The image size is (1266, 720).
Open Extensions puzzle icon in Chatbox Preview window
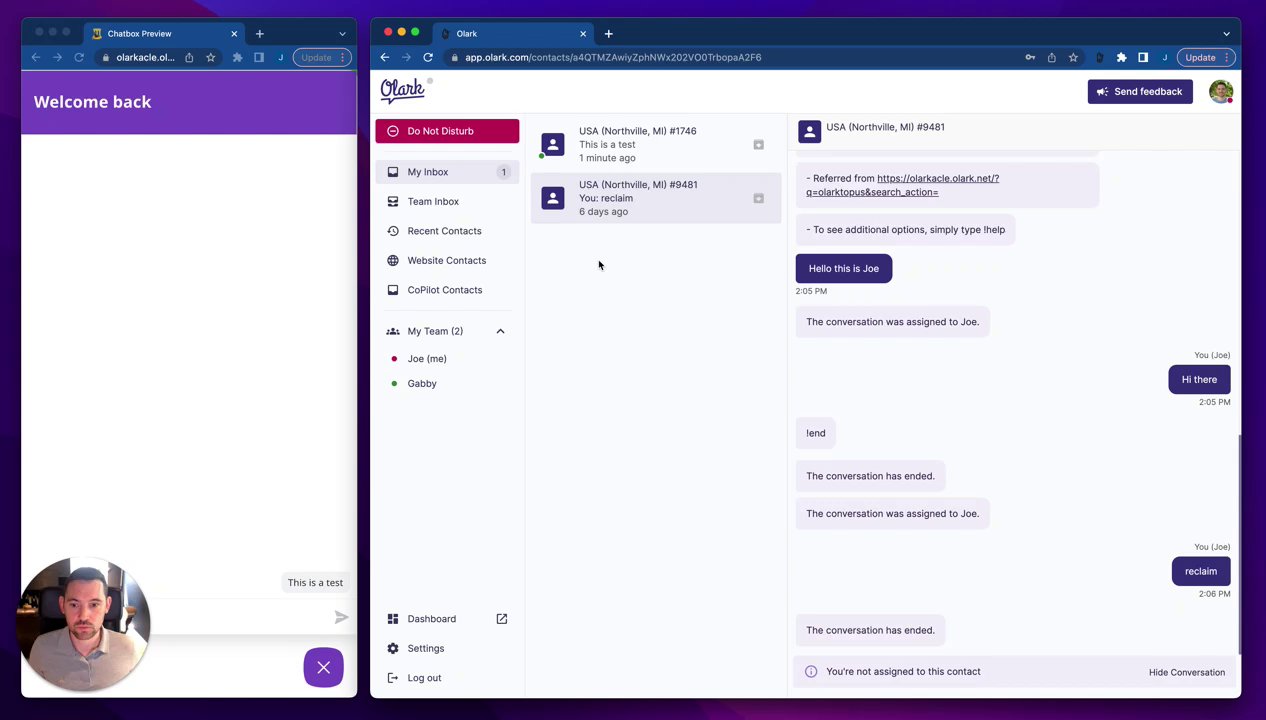point(237,57)
